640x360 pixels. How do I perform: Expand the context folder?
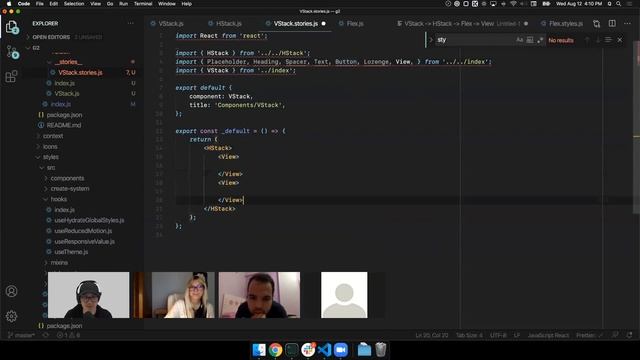click(x=53, y=136)
